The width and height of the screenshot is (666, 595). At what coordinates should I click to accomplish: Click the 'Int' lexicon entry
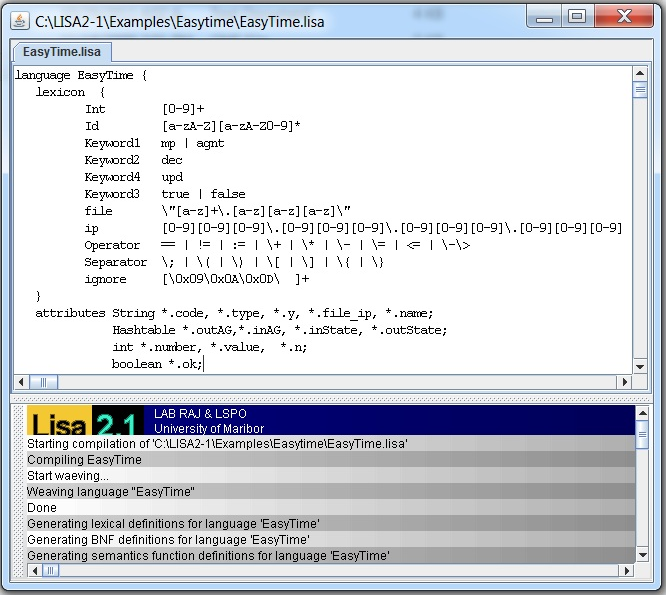pyautogui.click(x=95, y=109)
